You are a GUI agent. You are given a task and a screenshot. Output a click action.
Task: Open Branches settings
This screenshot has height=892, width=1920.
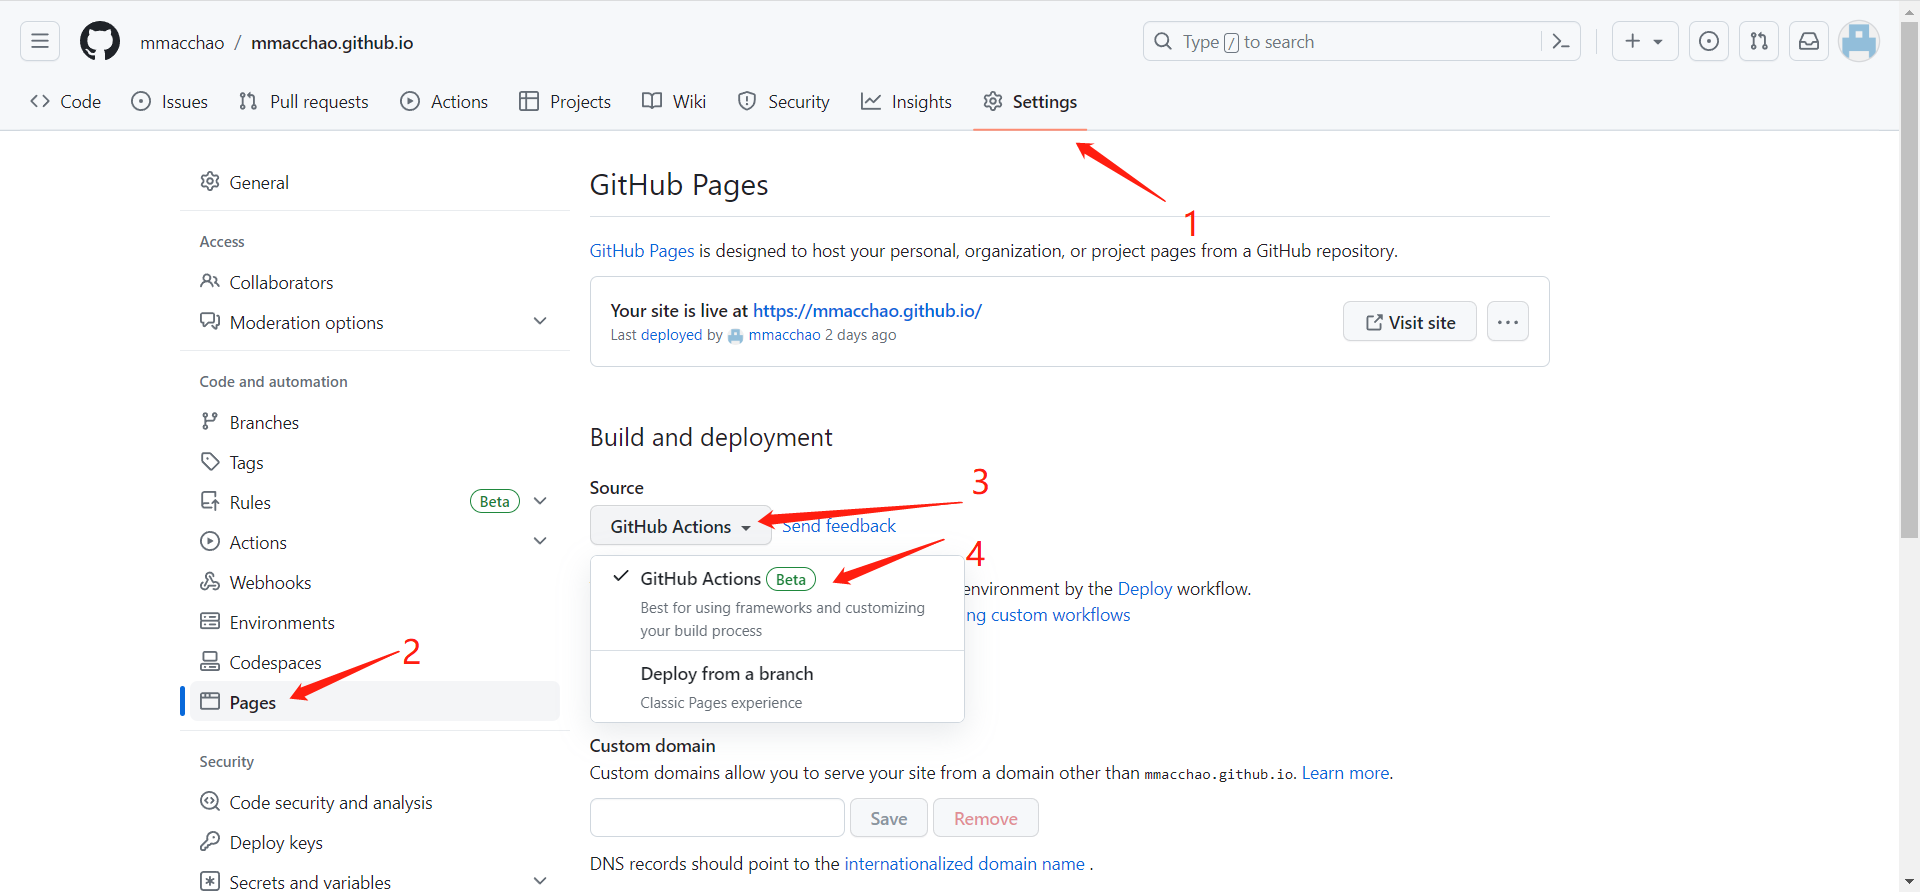tap(375, 422)
